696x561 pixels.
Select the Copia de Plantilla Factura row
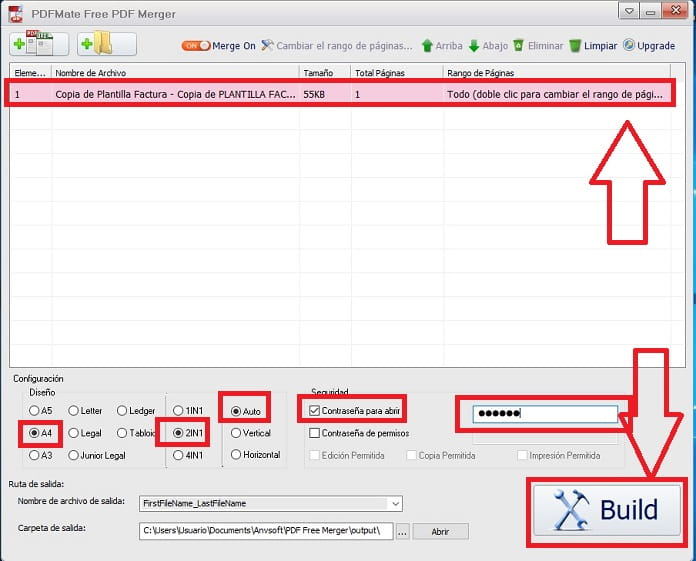pyautogui.click(x=340, y=94)
